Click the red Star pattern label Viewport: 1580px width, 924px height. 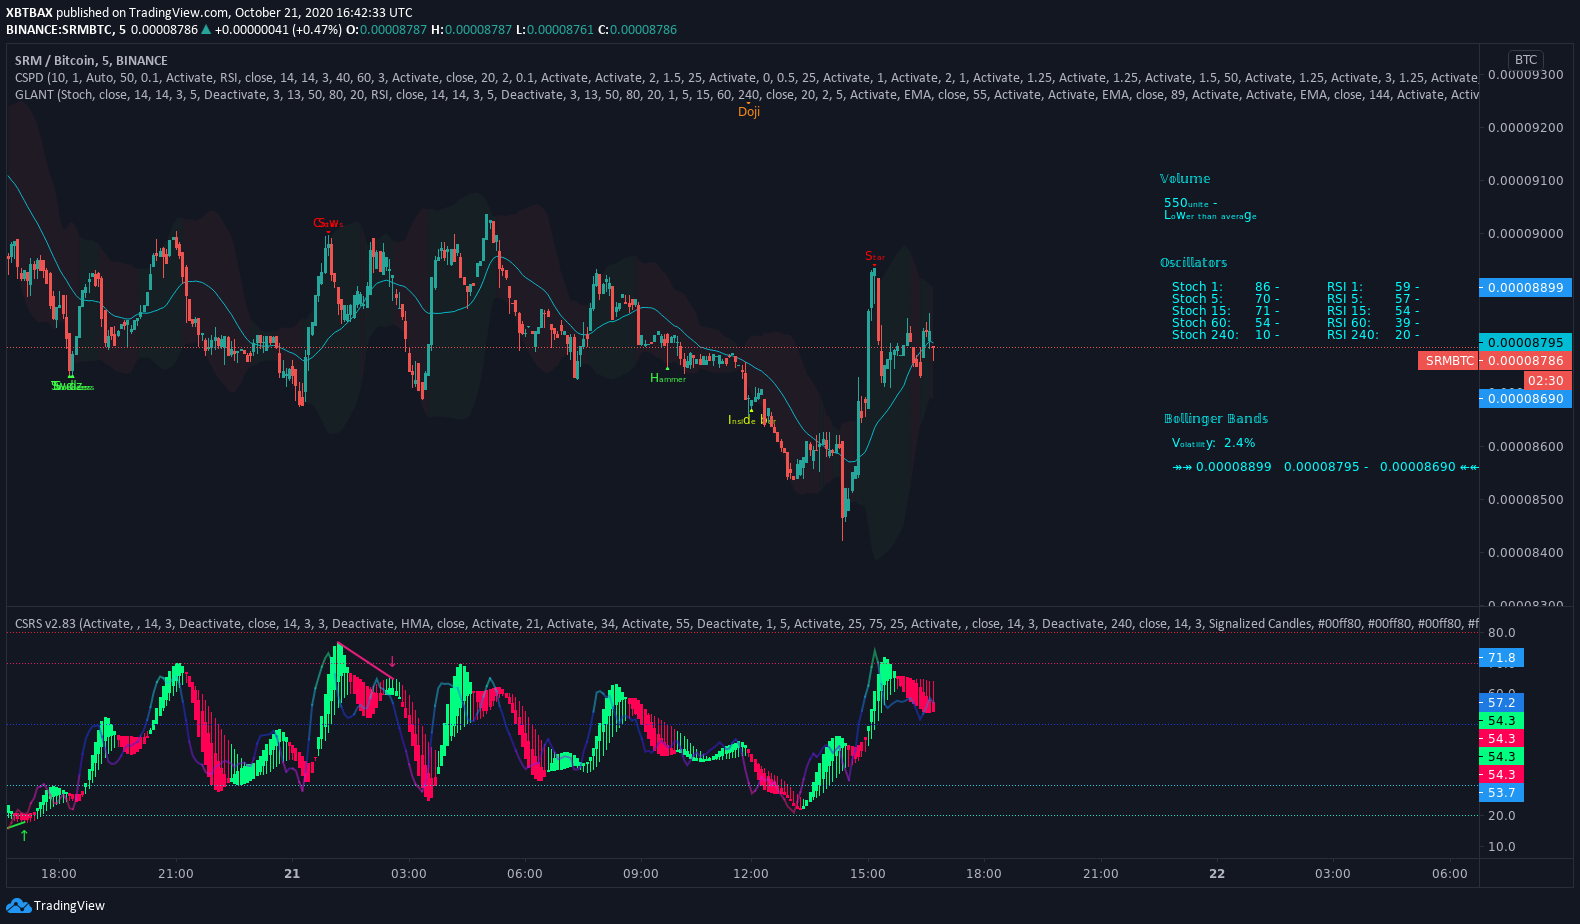(875, 257)
